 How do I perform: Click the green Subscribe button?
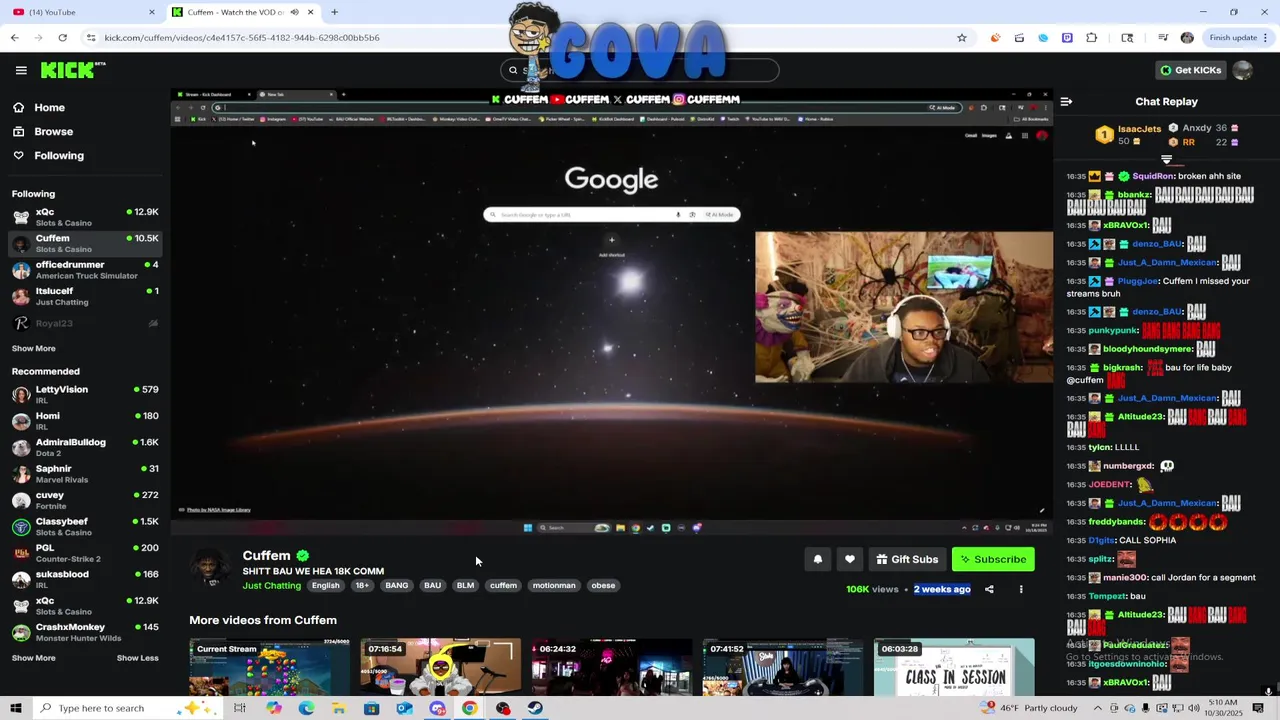(993, 560)
